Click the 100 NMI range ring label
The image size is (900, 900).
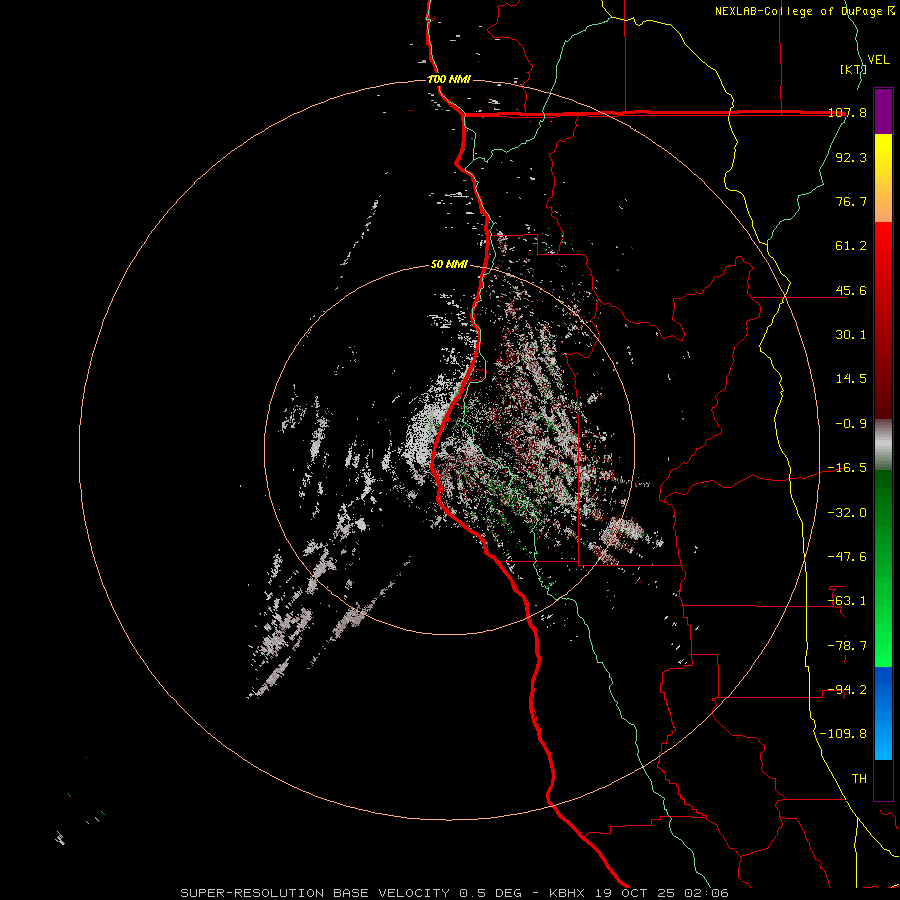pos(449,79)
